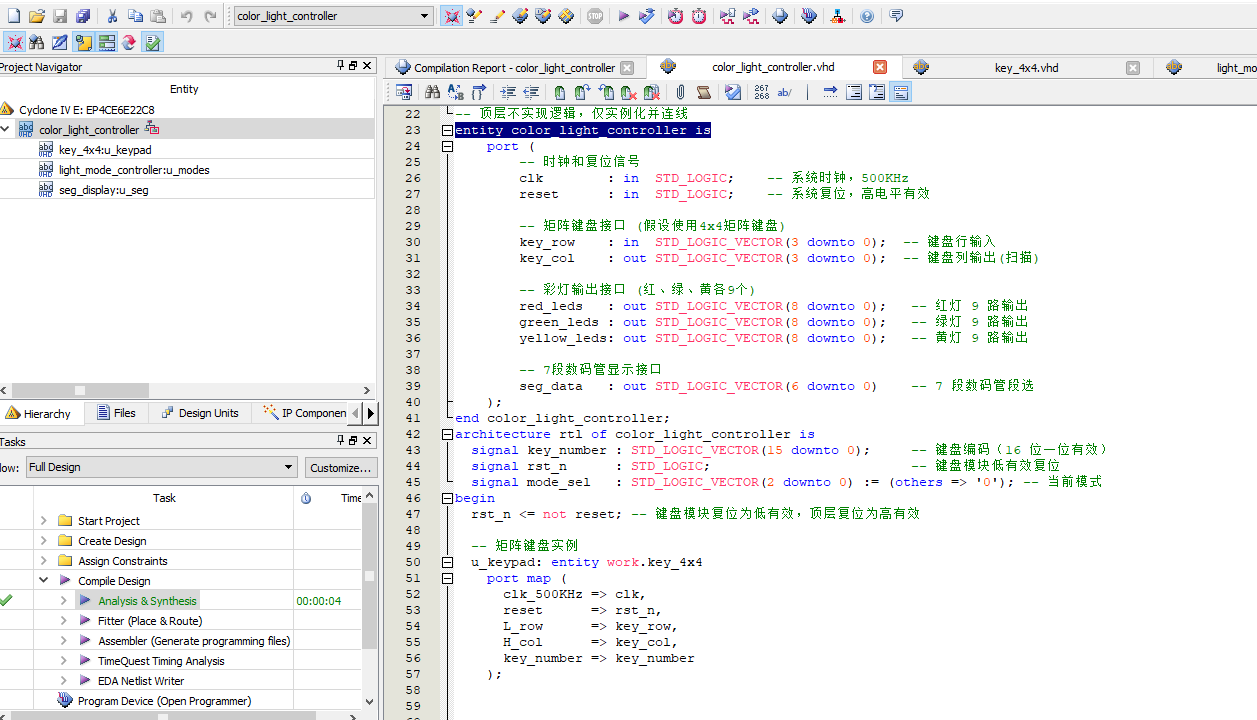Close the color_light_controller.vhd tab
Screen dimensions: 1257x720
(880, 67)
